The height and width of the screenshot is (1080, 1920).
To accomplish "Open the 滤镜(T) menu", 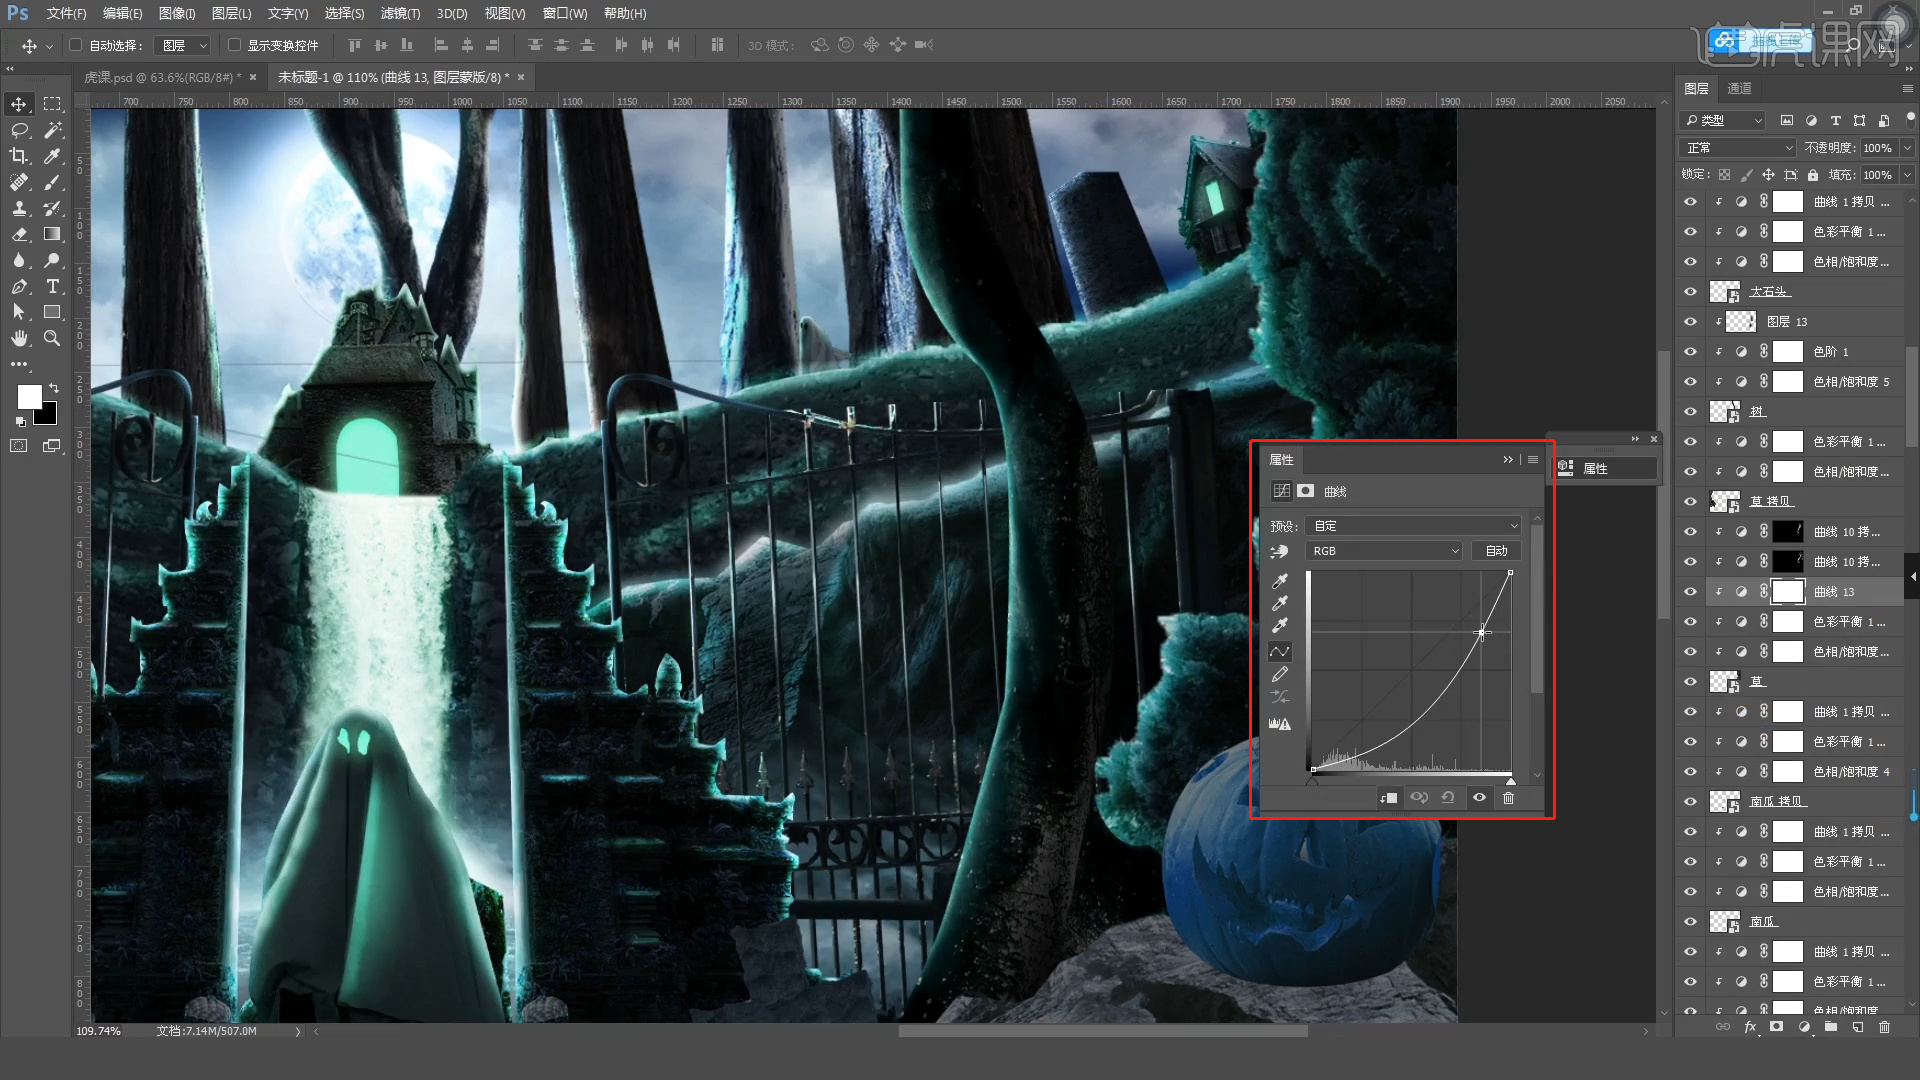I will (x=400, y=13).
